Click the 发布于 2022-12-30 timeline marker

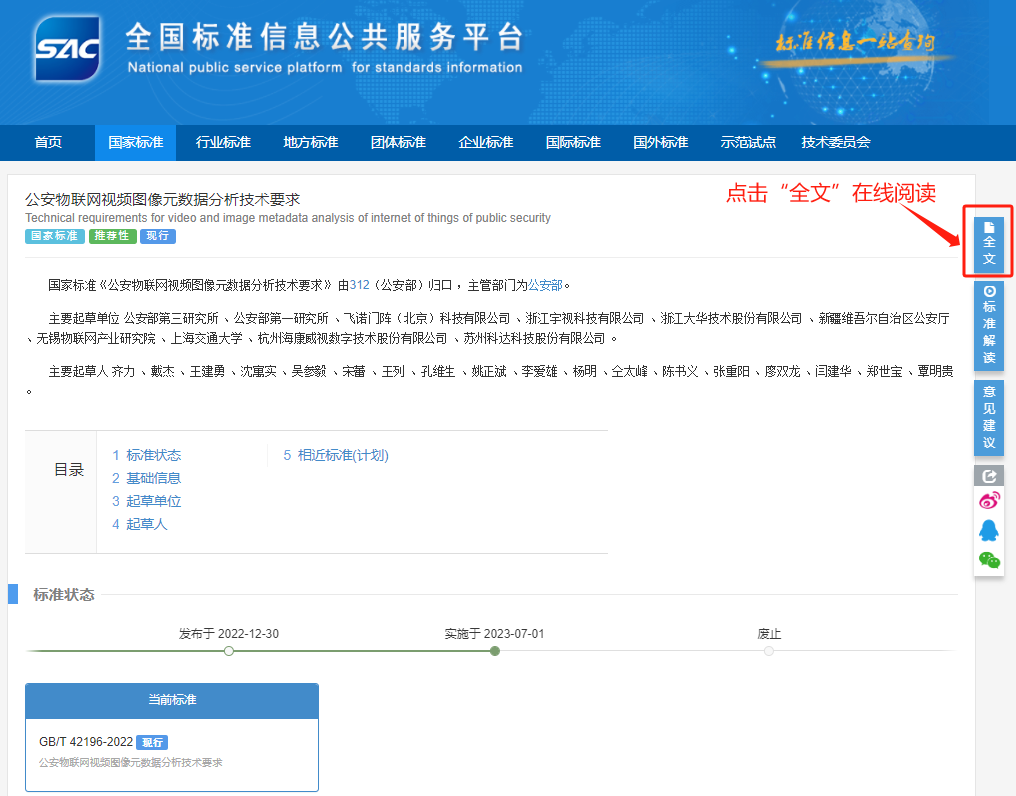(x=229, y=651)
